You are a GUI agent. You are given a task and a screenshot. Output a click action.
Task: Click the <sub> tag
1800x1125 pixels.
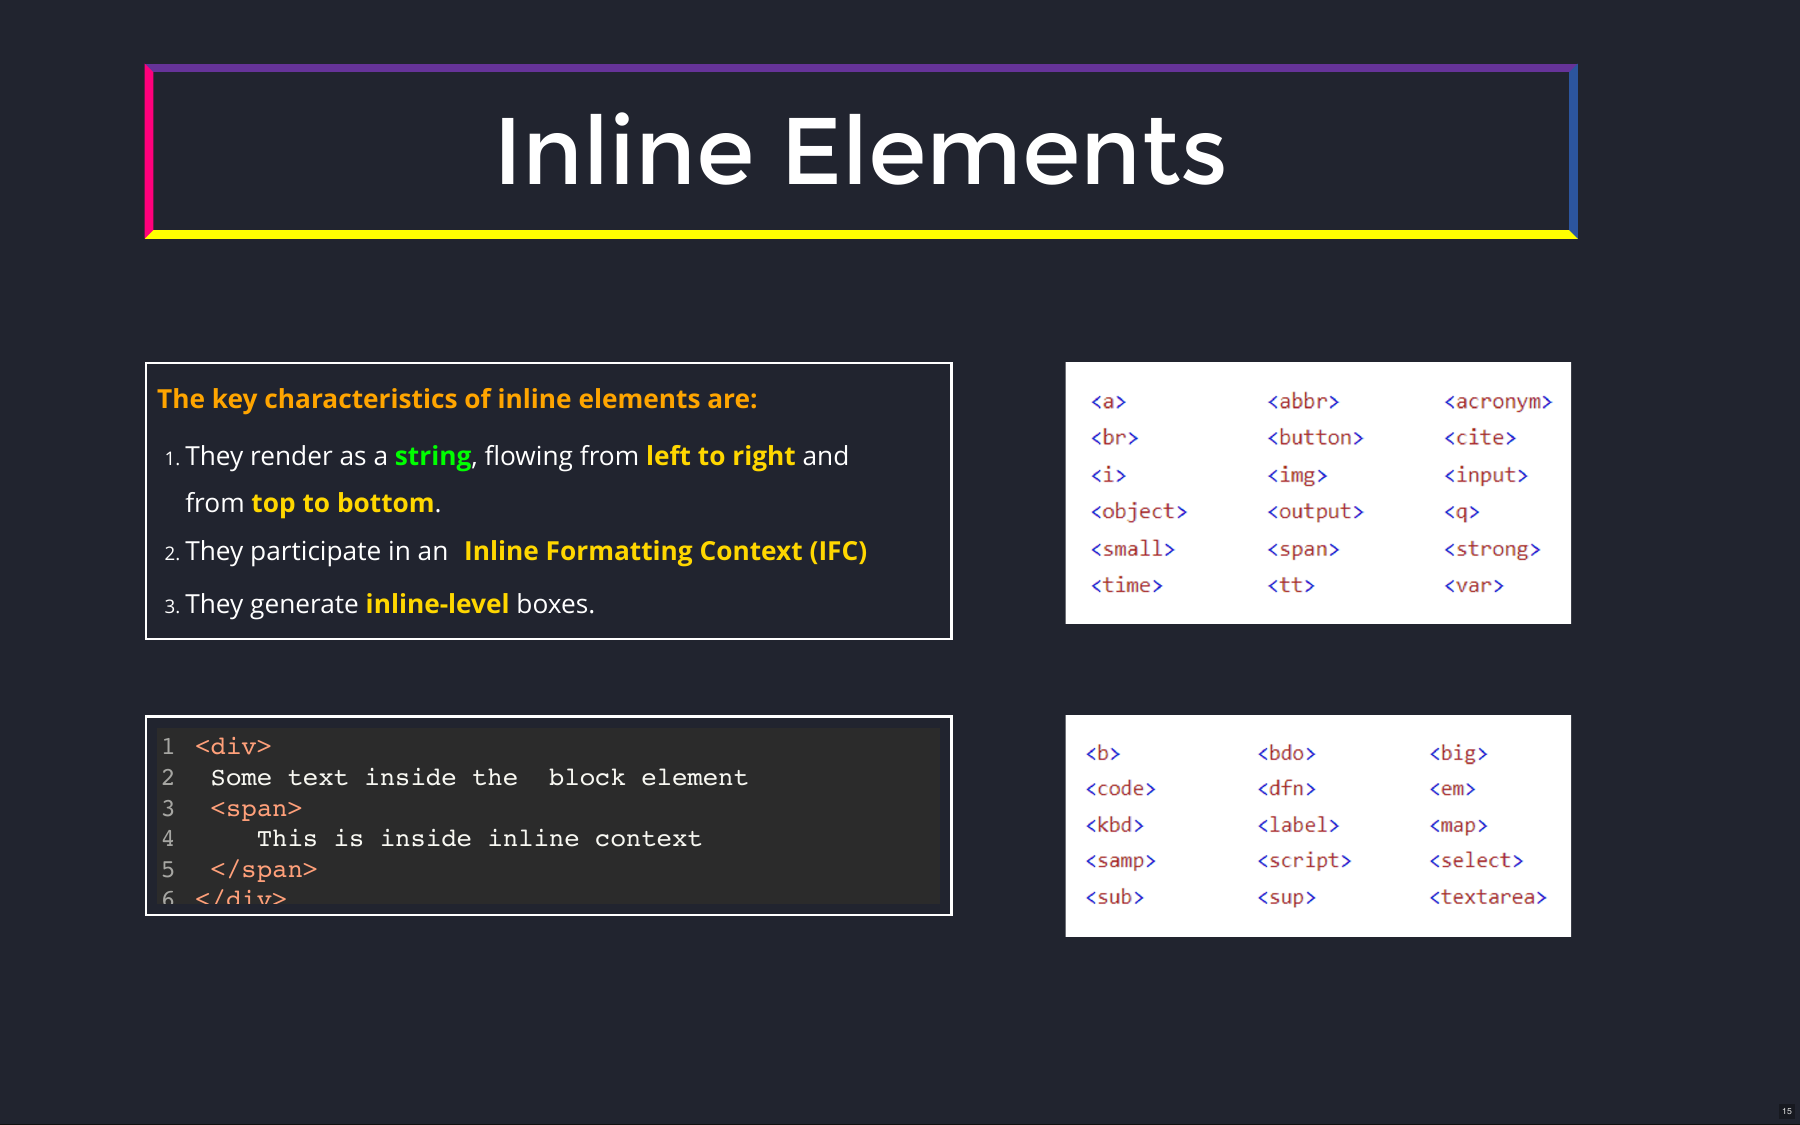[1114, 897]
